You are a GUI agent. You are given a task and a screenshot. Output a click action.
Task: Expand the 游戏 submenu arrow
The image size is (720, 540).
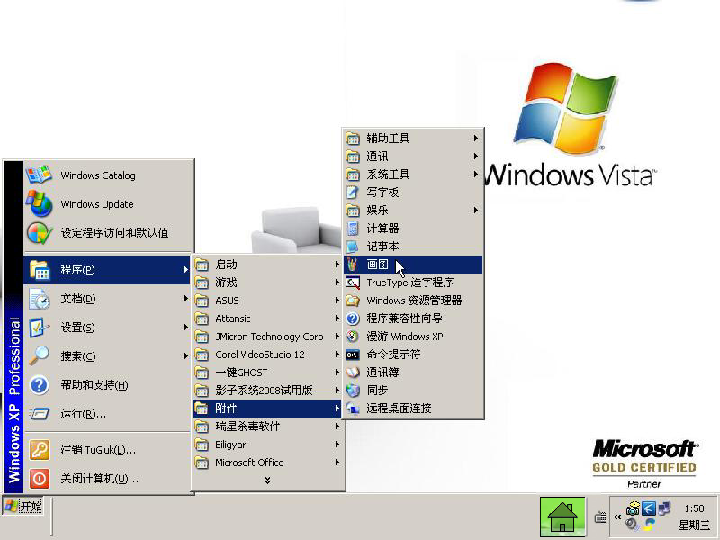[337, 282]
